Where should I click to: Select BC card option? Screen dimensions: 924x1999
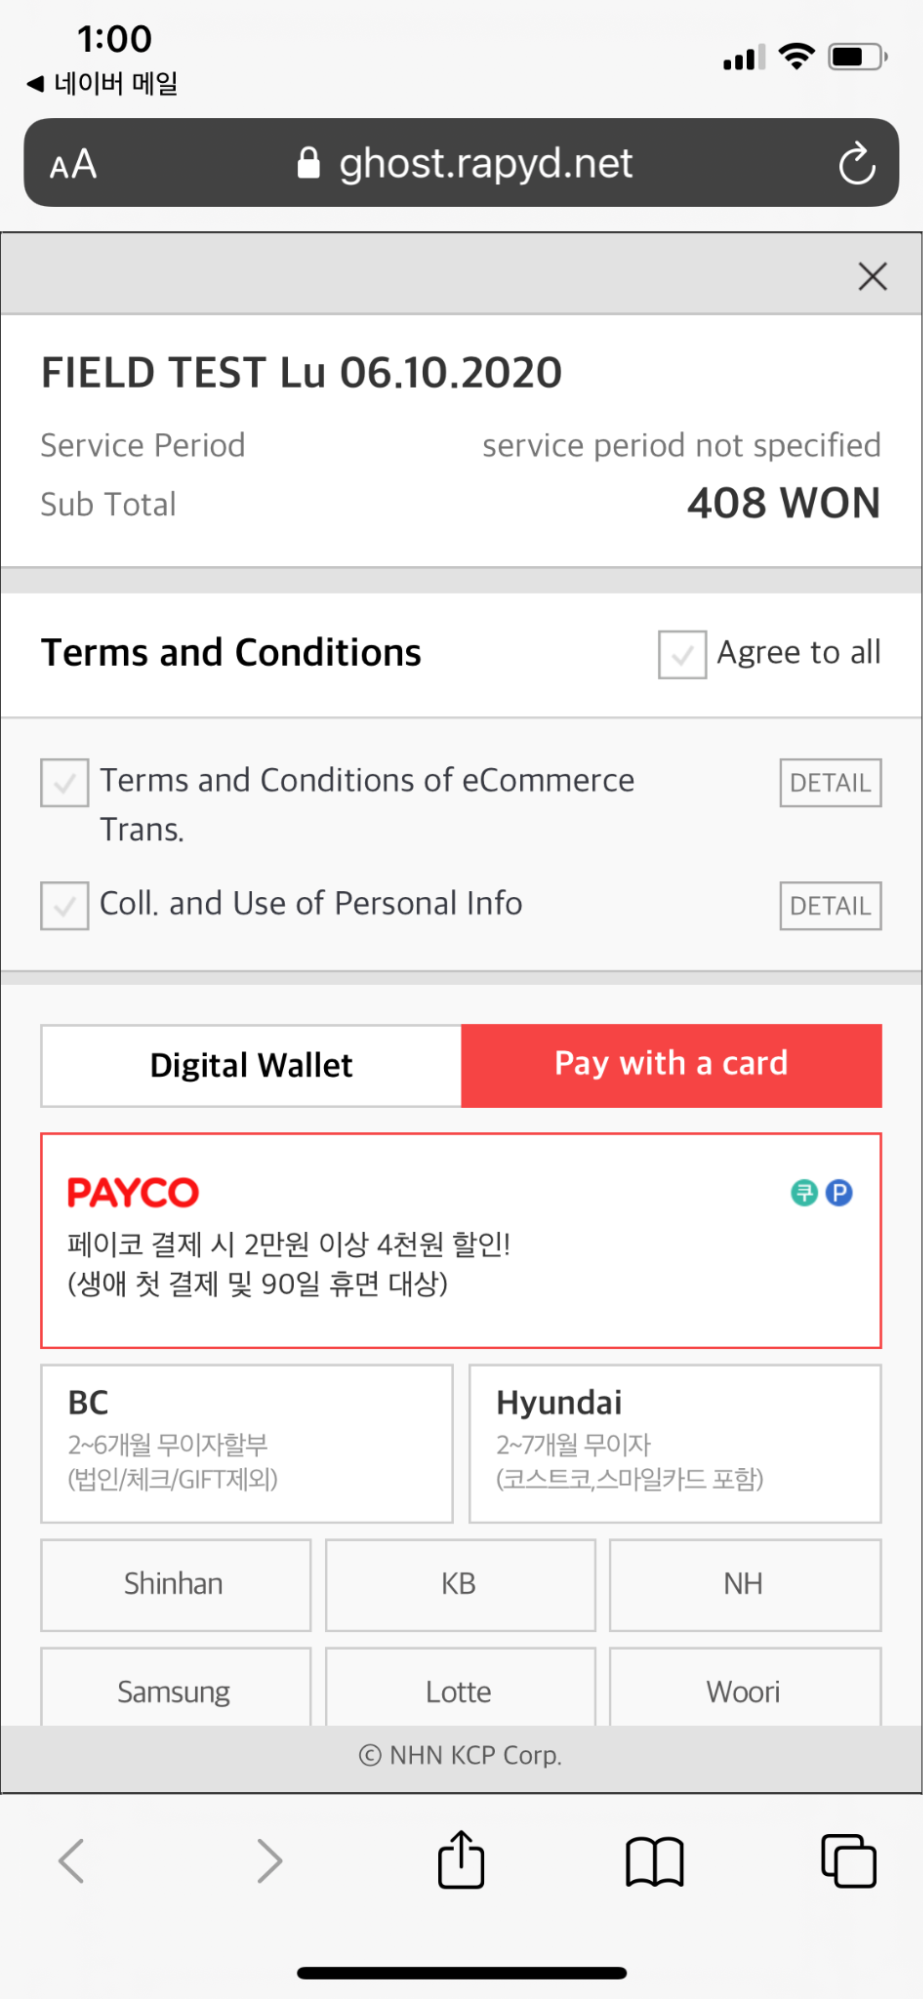click(x=247, y=1443)
